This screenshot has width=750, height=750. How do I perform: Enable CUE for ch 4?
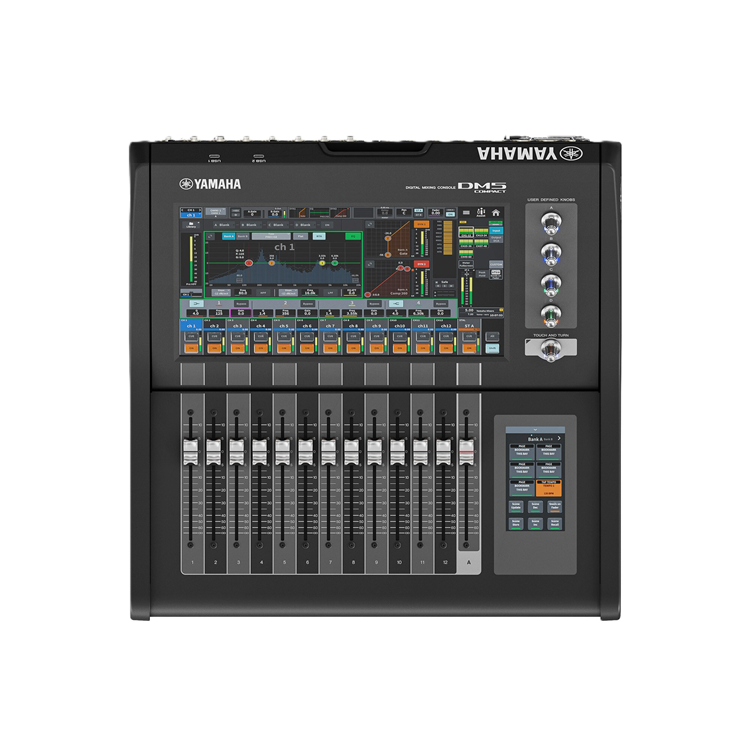(261, 336)
